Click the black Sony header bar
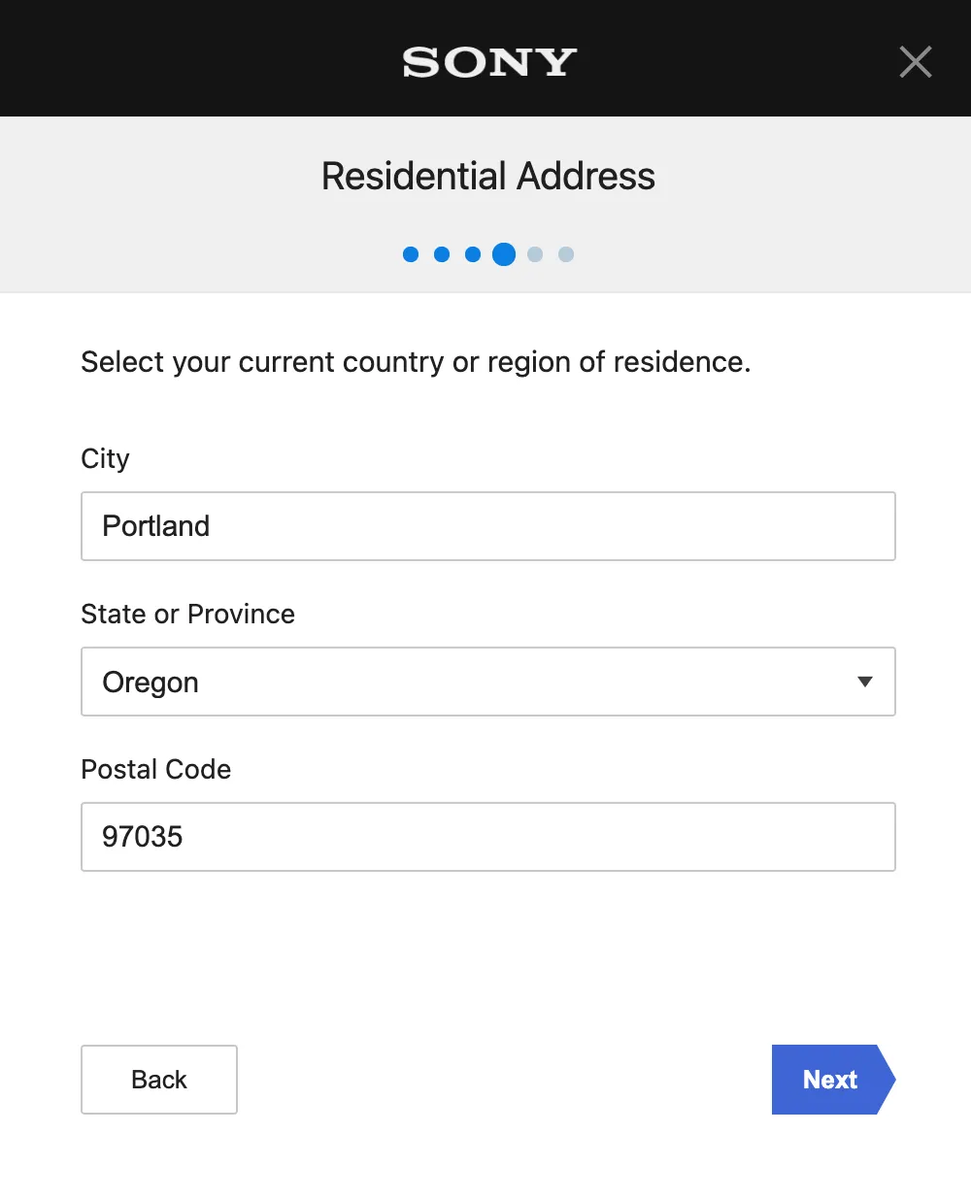The width and height of the screenshot is (971, 1200). [200, 60]
